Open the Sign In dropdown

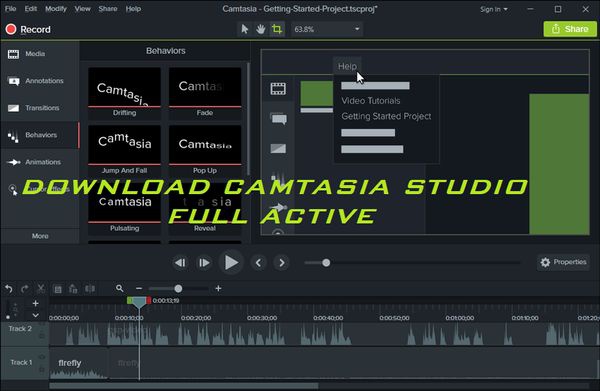tap(494, 9)
